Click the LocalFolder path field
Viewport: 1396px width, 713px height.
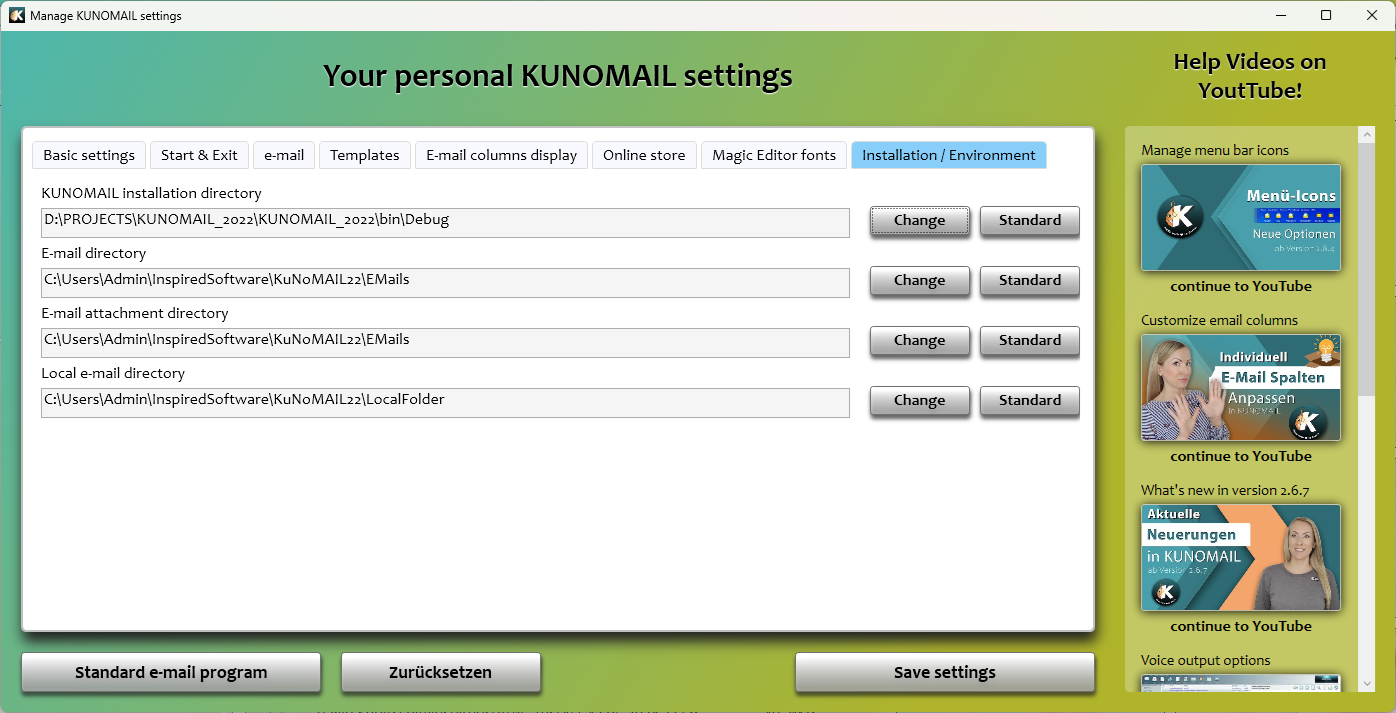[x=445, y=403]
